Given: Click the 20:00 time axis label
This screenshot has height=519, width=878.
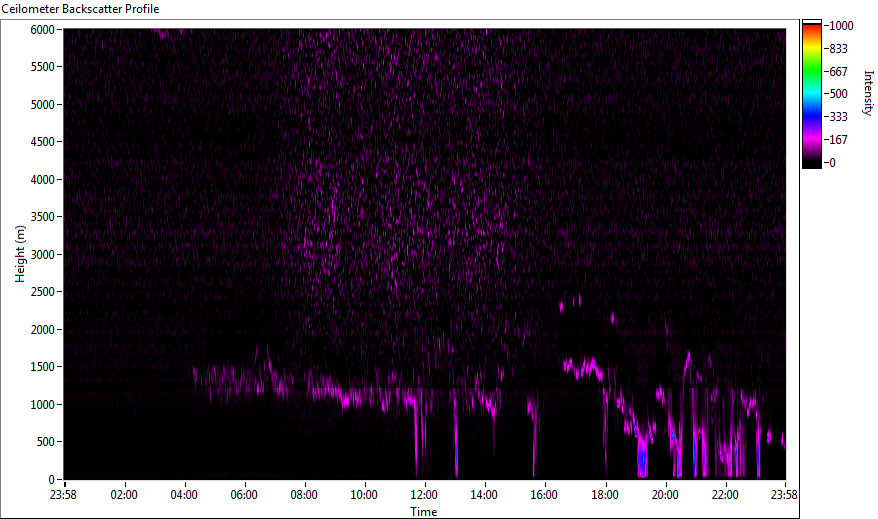Looking at the screenshot, I should [665, 494].
